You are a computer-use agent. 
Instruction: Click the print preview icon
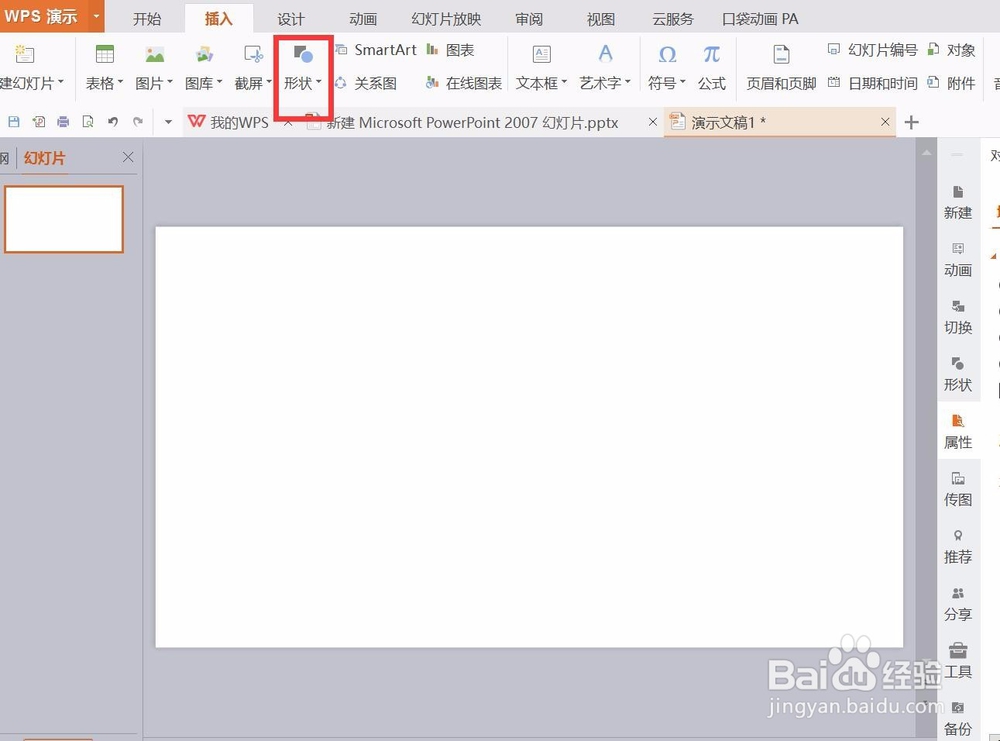tap(88, 121)
